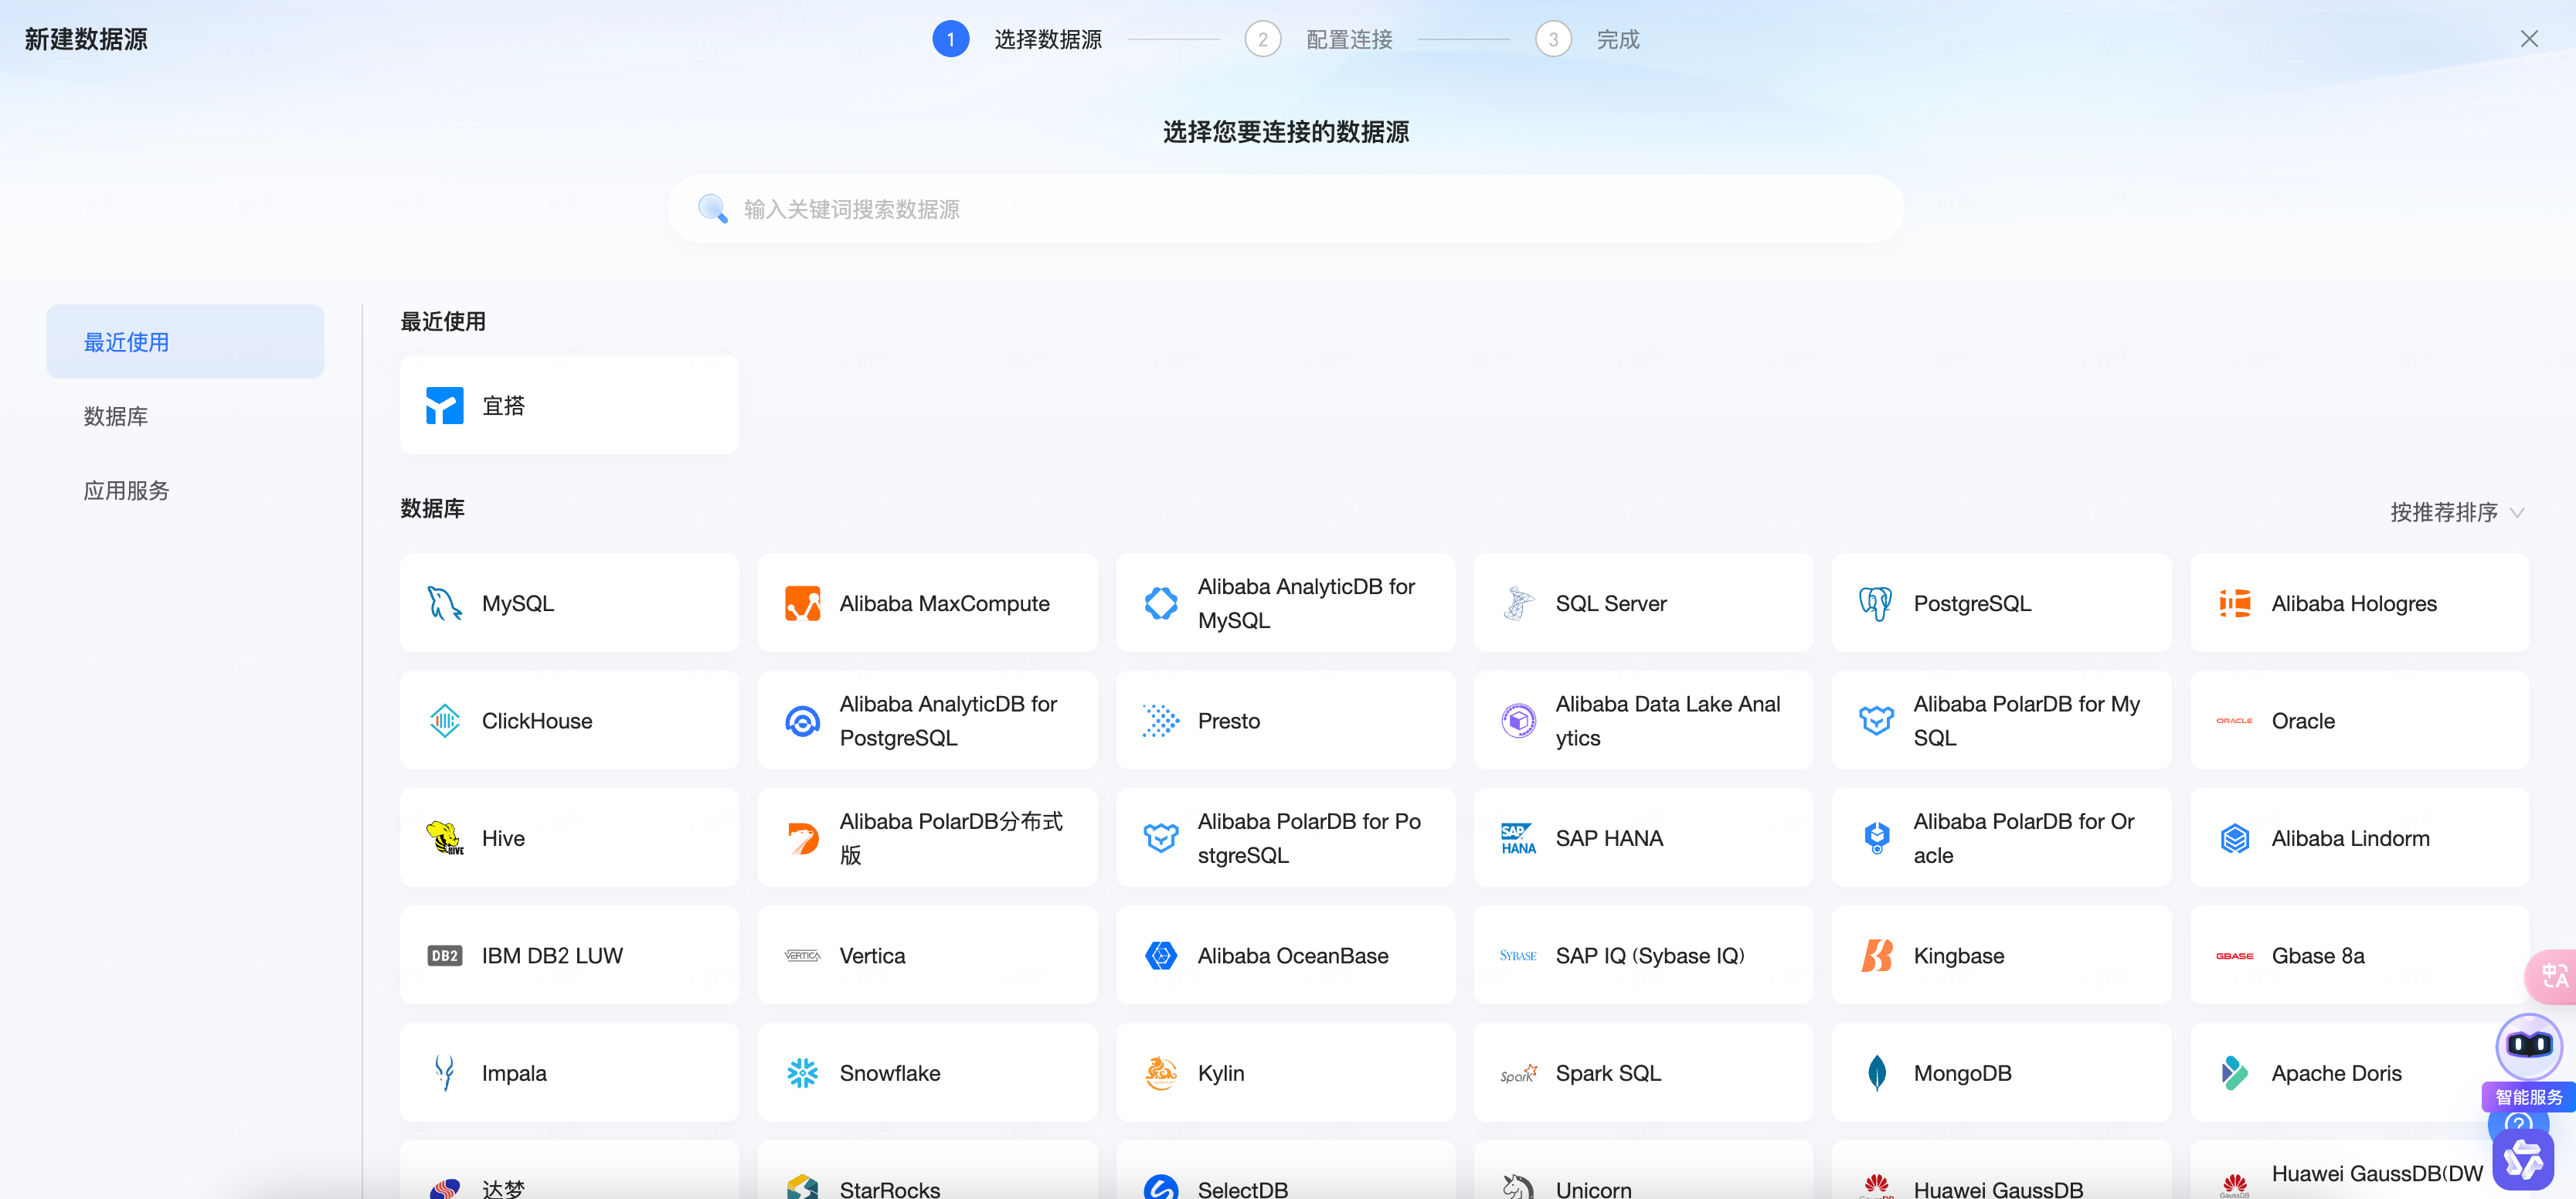Click the Alibaba Lindorm icon
The height and width of the screenshot is (1199, 2576).
(2234, 838)
